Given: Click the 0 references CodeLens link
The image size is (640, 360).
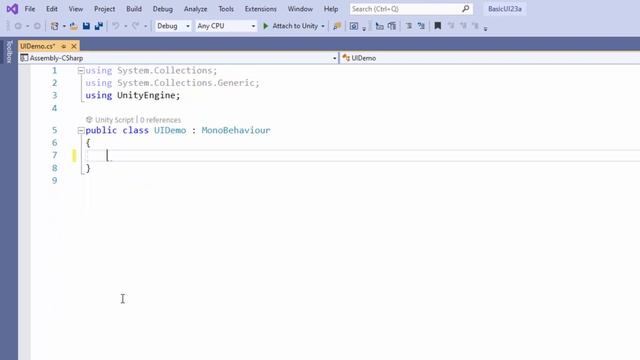Looking at the screenshot, I should [x=160, y=120].
